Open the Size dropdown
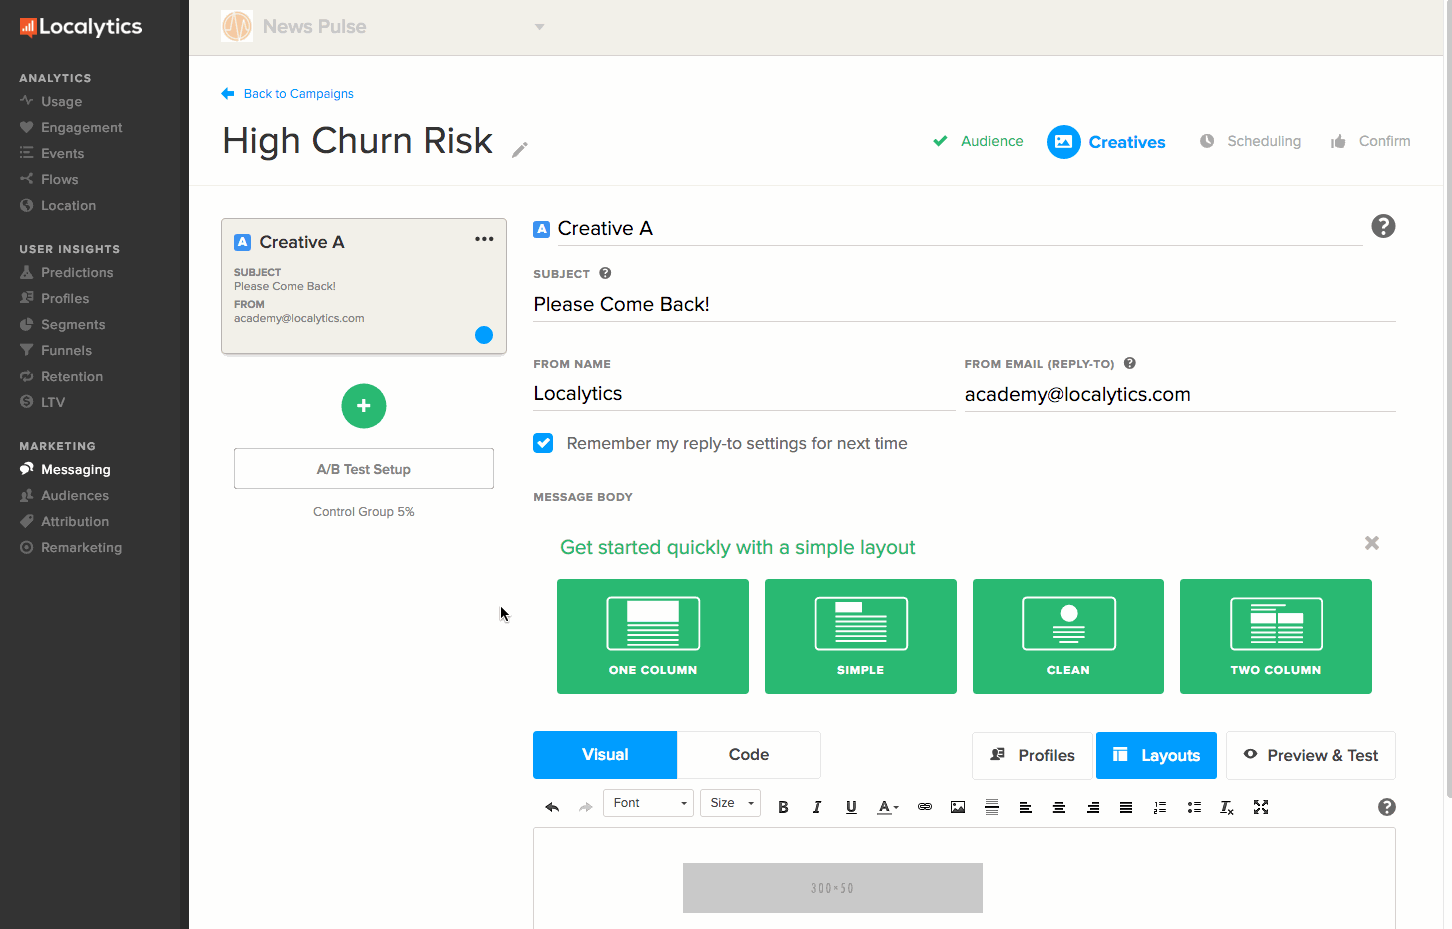 pyautogui.click(x=731, y=803)
